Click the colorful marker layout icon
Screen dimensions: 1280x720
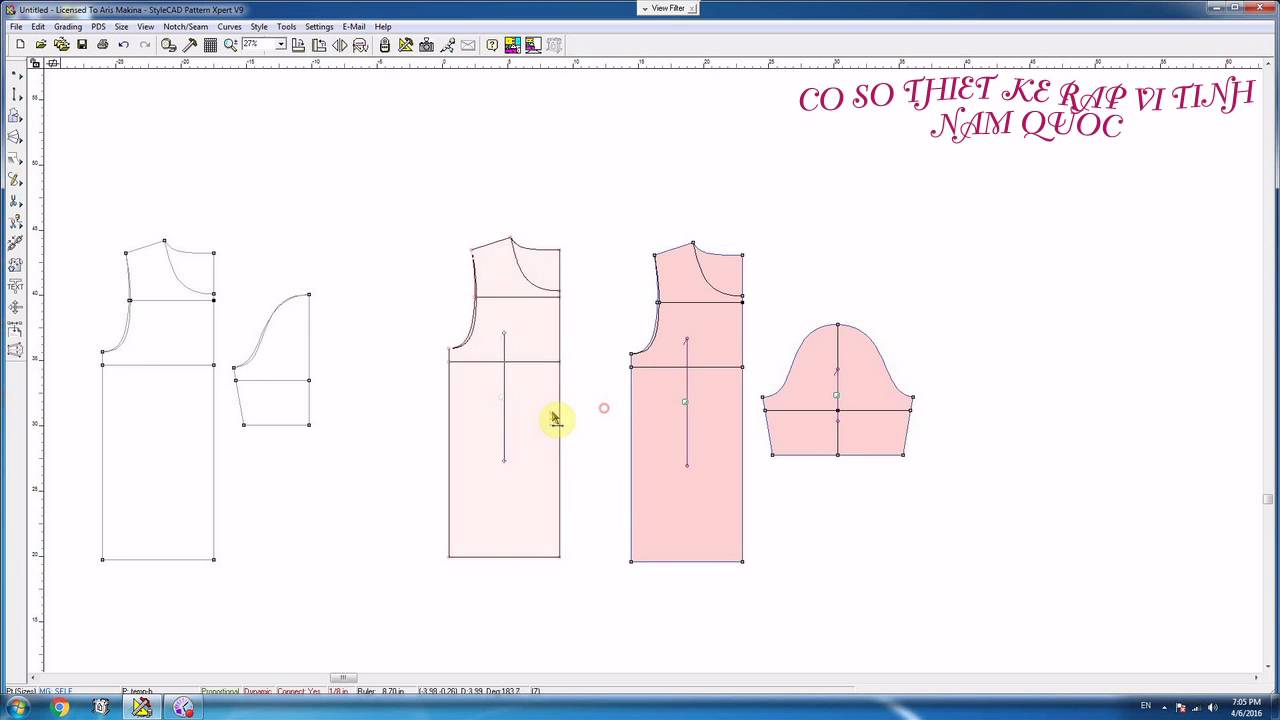512,45
